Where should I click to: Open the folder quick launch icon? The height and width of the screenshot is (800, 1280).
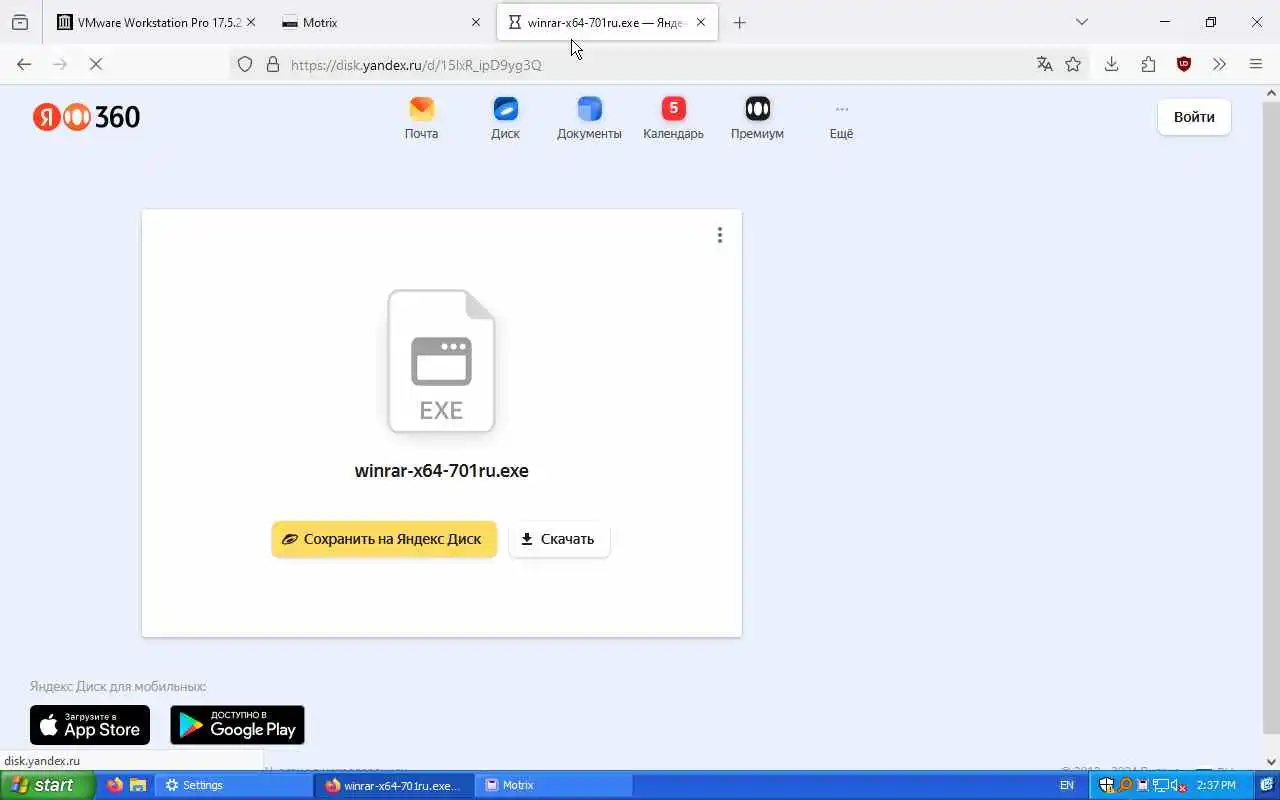138,785
